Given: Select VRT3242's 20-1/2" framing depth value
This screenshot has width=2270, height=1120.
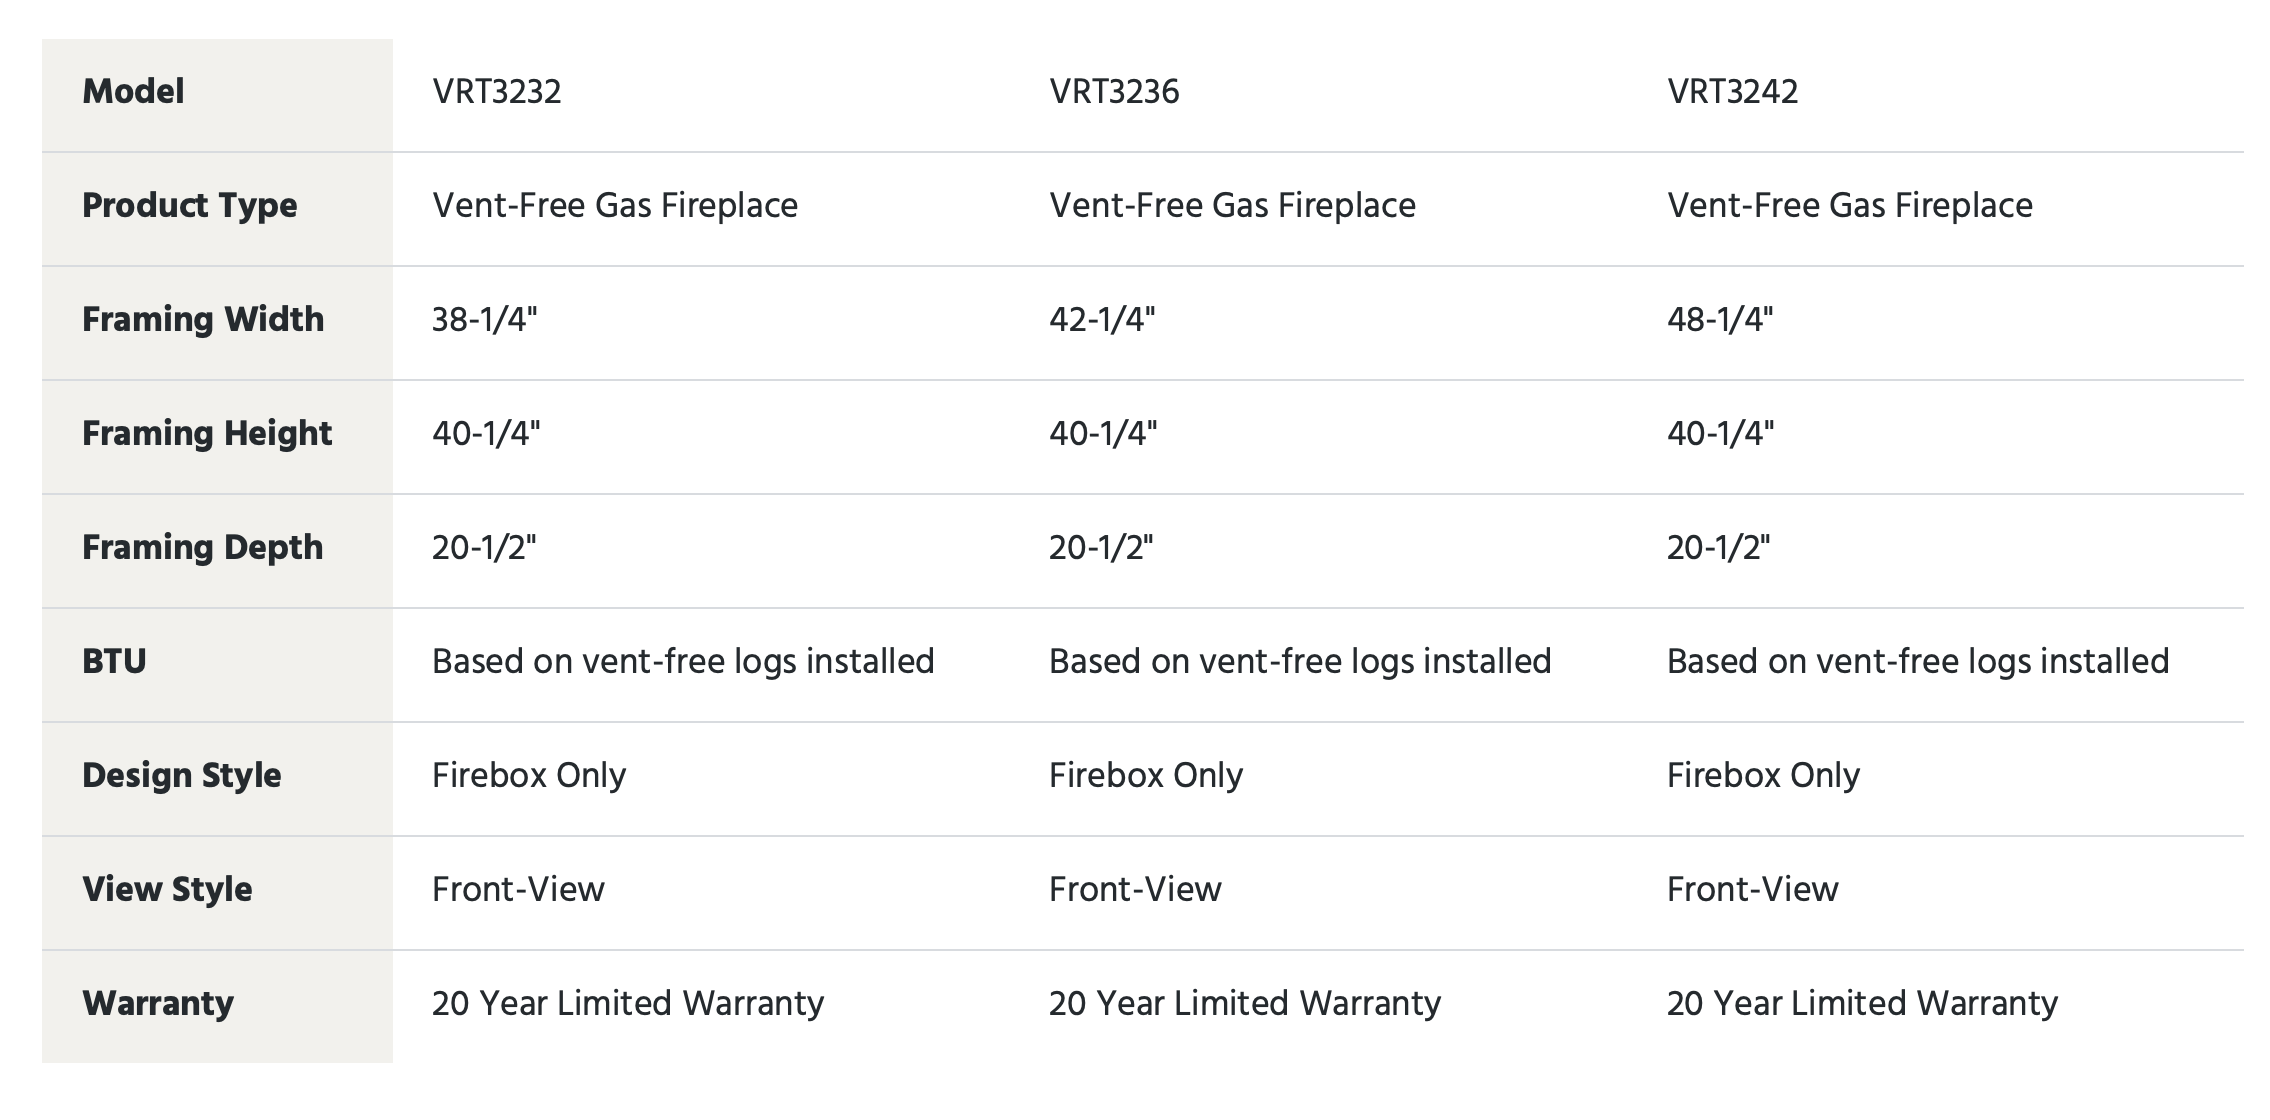Looking at the screenshot, I should (1719, 548).
